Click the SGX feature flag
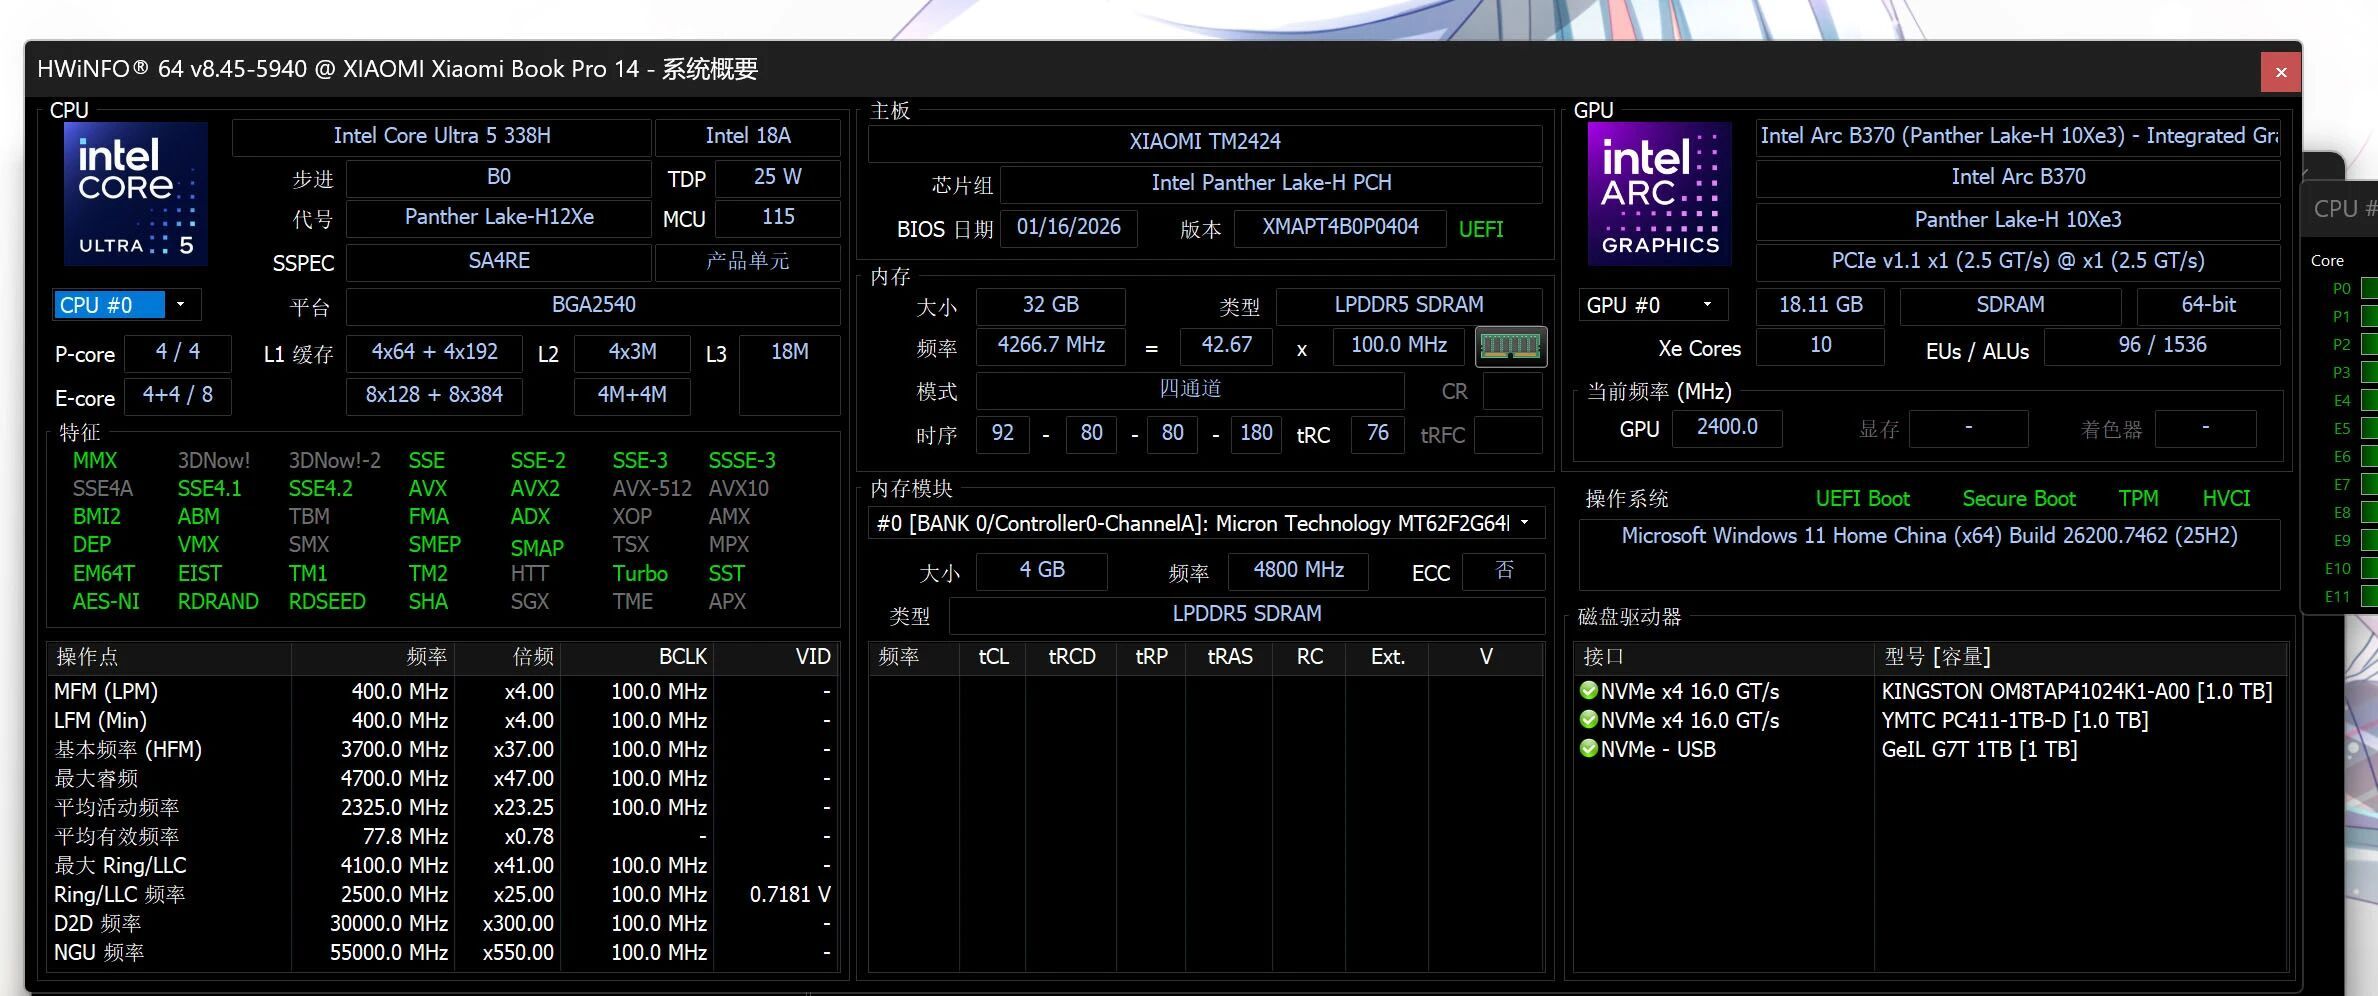This screenshot has height=996, width=2378. [530, 601]
